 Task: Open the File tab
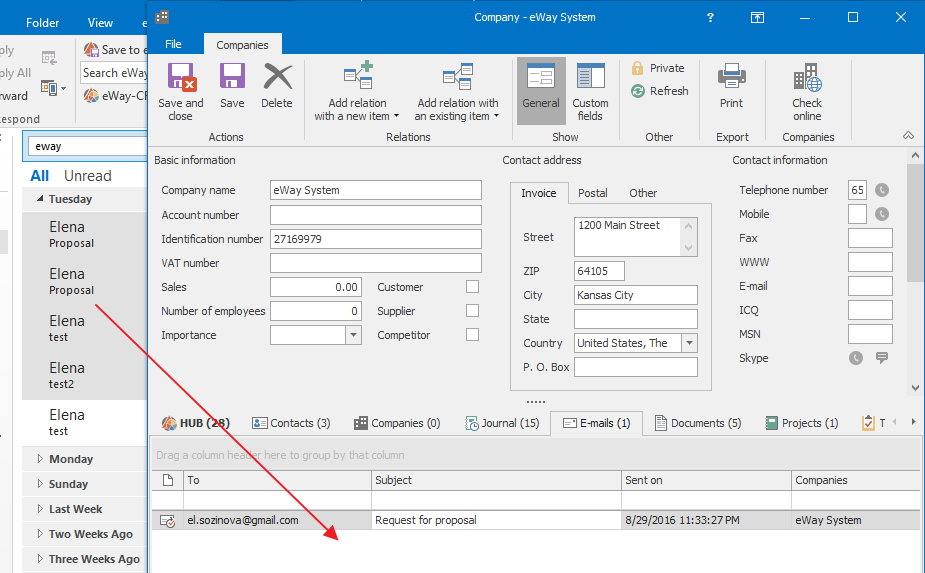pos(173,44)
